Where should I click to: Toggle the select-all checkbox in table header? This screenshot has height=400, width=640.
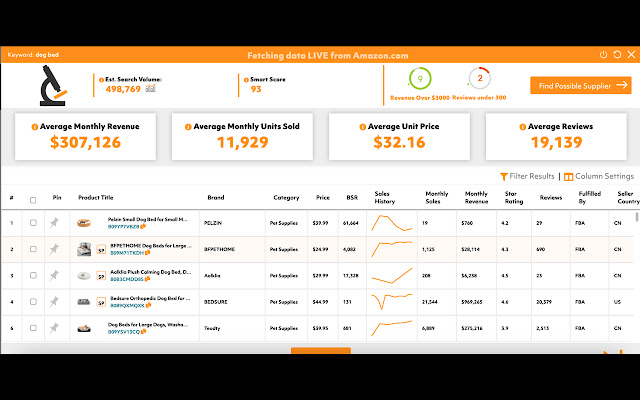coord(33,200)
